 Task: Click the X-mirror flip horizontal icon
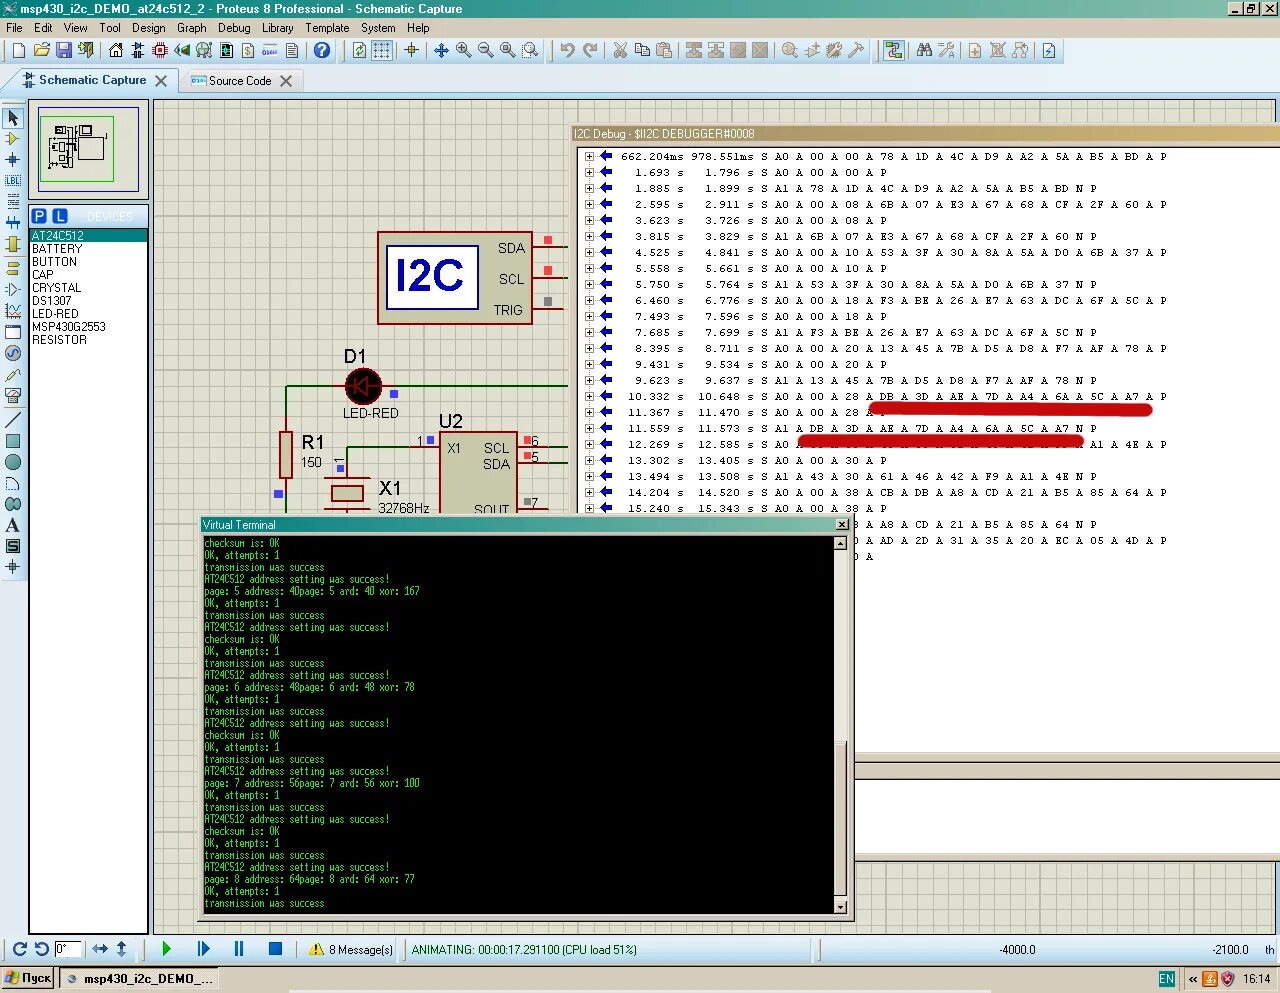(x=100, y=949)
